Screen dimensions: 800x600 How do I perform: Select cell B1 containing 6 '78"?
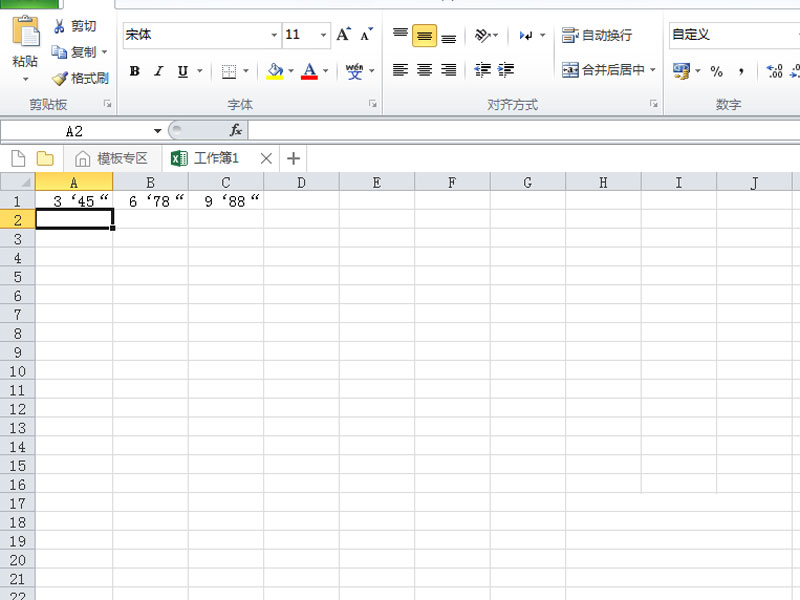(150, 201)
